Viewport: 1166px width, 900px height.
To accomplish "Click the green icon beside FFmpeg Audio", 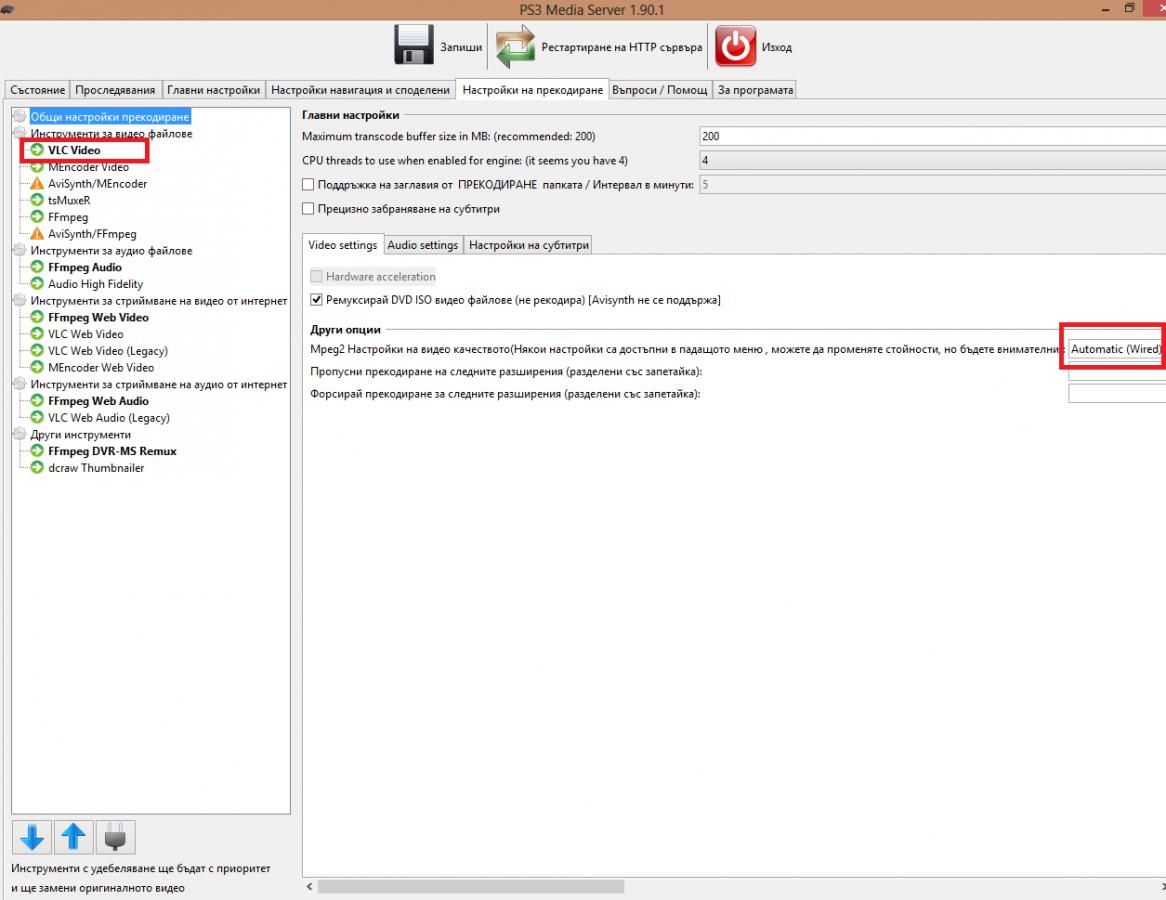I will point(37,267).
